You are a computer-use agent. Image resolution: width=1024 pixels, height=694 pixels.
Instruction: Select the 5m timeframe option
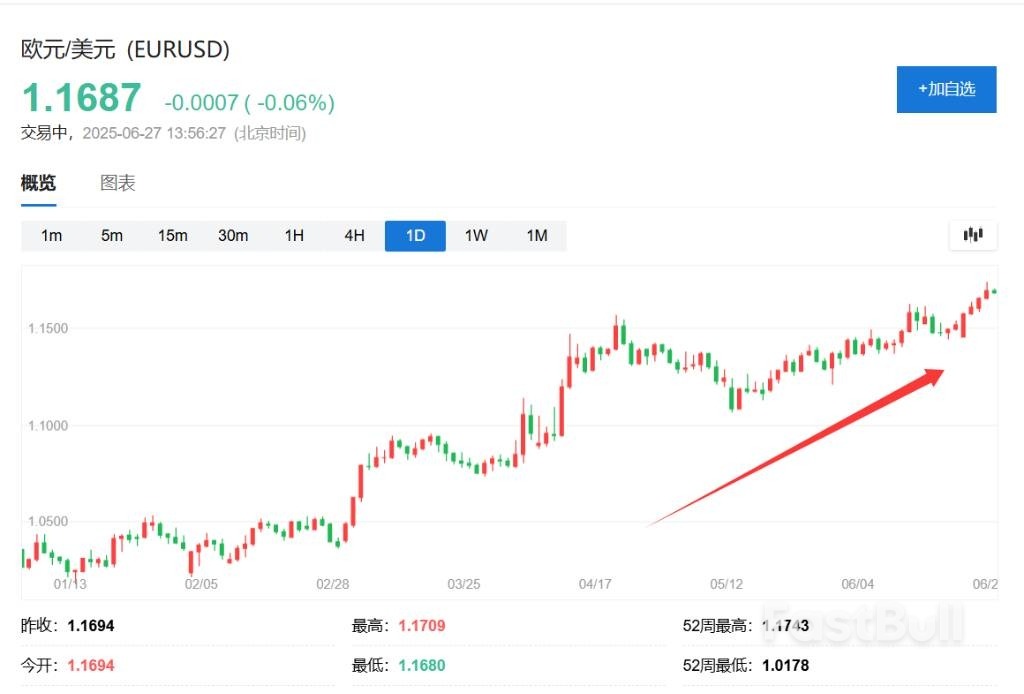[x=111, y=235]
